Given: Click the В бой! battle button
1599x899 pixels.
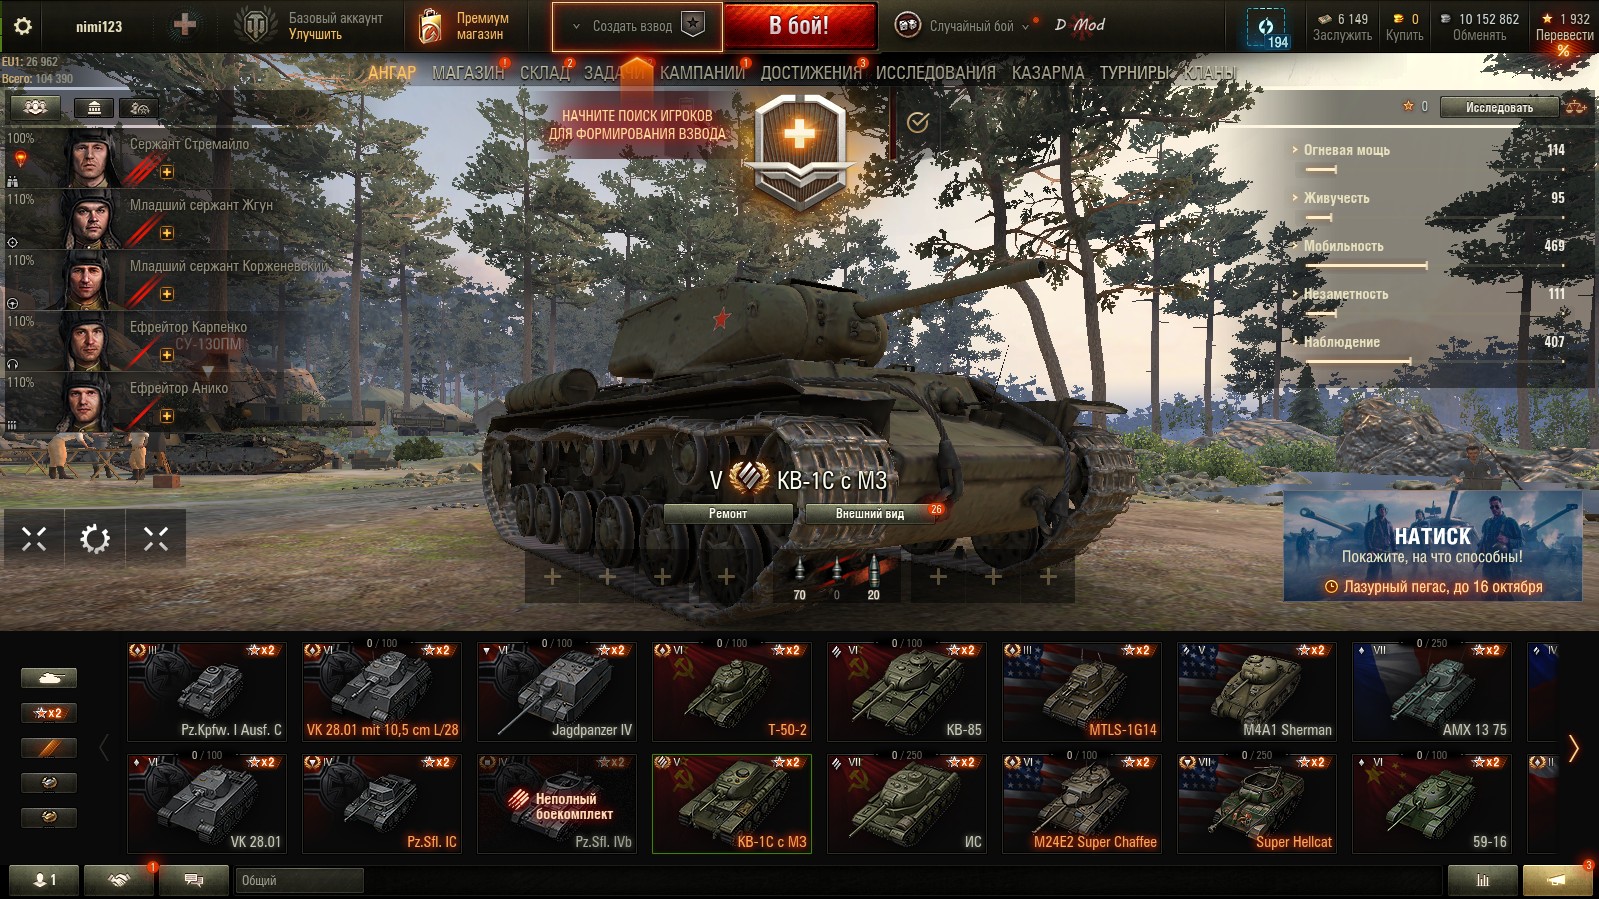Looking at the screenshot, I should click(x=800, y=26).
